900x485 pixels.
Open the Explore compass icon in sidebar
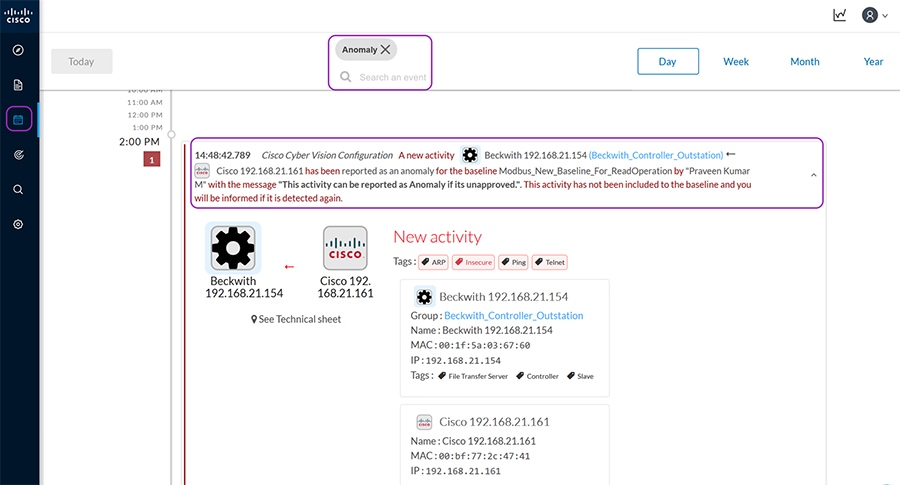(x=18, y=50)
